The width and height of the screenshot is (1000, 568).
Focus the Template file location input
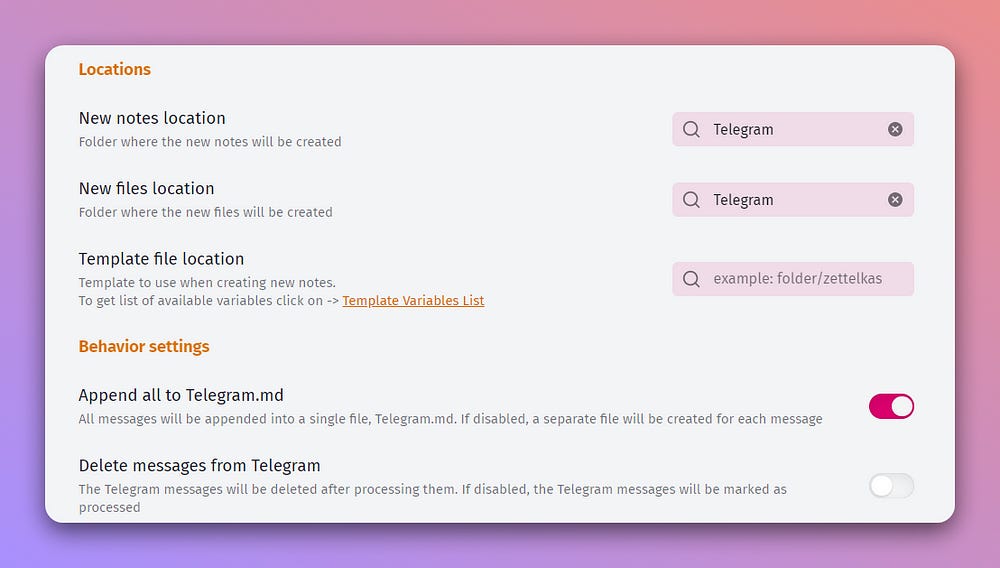(793, 279)
